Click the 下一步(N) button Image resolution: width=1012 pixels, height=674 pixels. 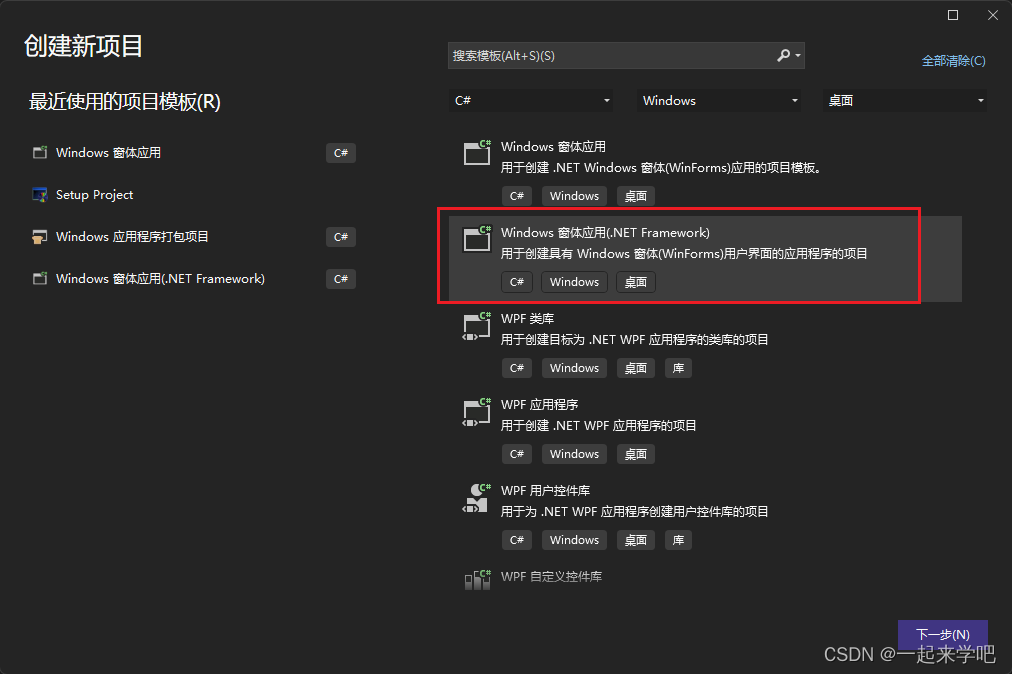[x=941, y=634]
